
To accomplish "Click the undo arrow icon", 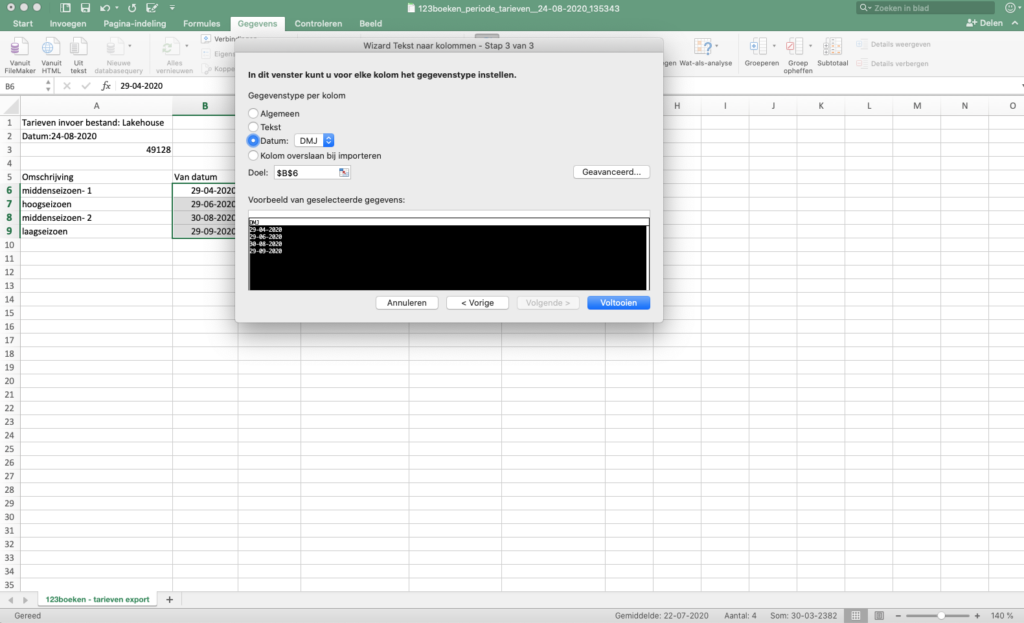I will click(x=104, y=8).
